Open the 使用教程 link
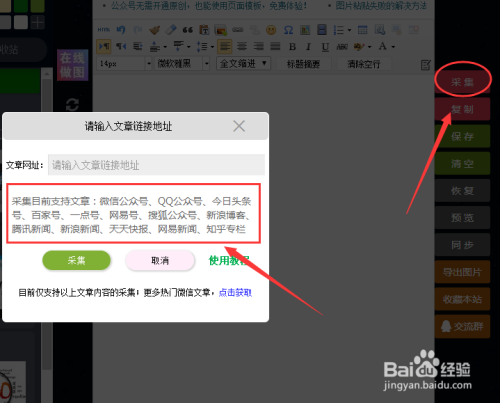Screen dimensions: 500x403 [x=229, y=260]
